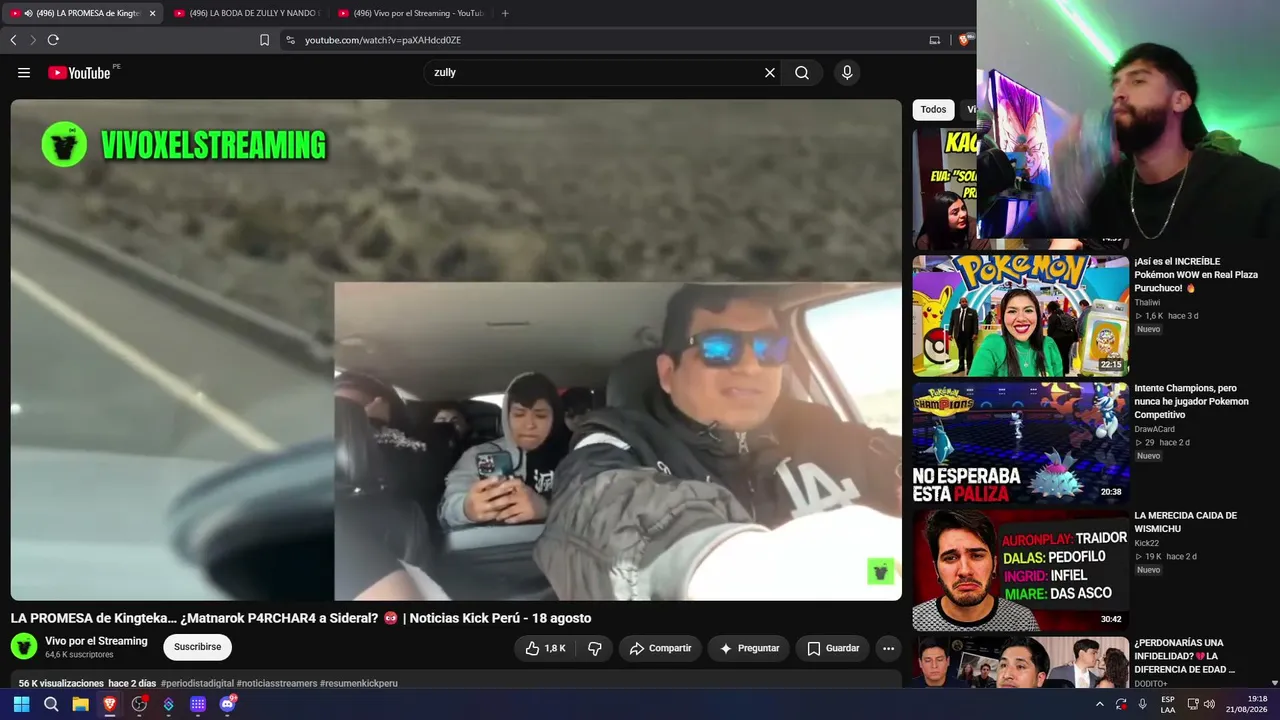Screen dimensions: 1280x720
Task: Ask about the video with Preguntar
Action: pyautogui.click(x=749, y=648)
